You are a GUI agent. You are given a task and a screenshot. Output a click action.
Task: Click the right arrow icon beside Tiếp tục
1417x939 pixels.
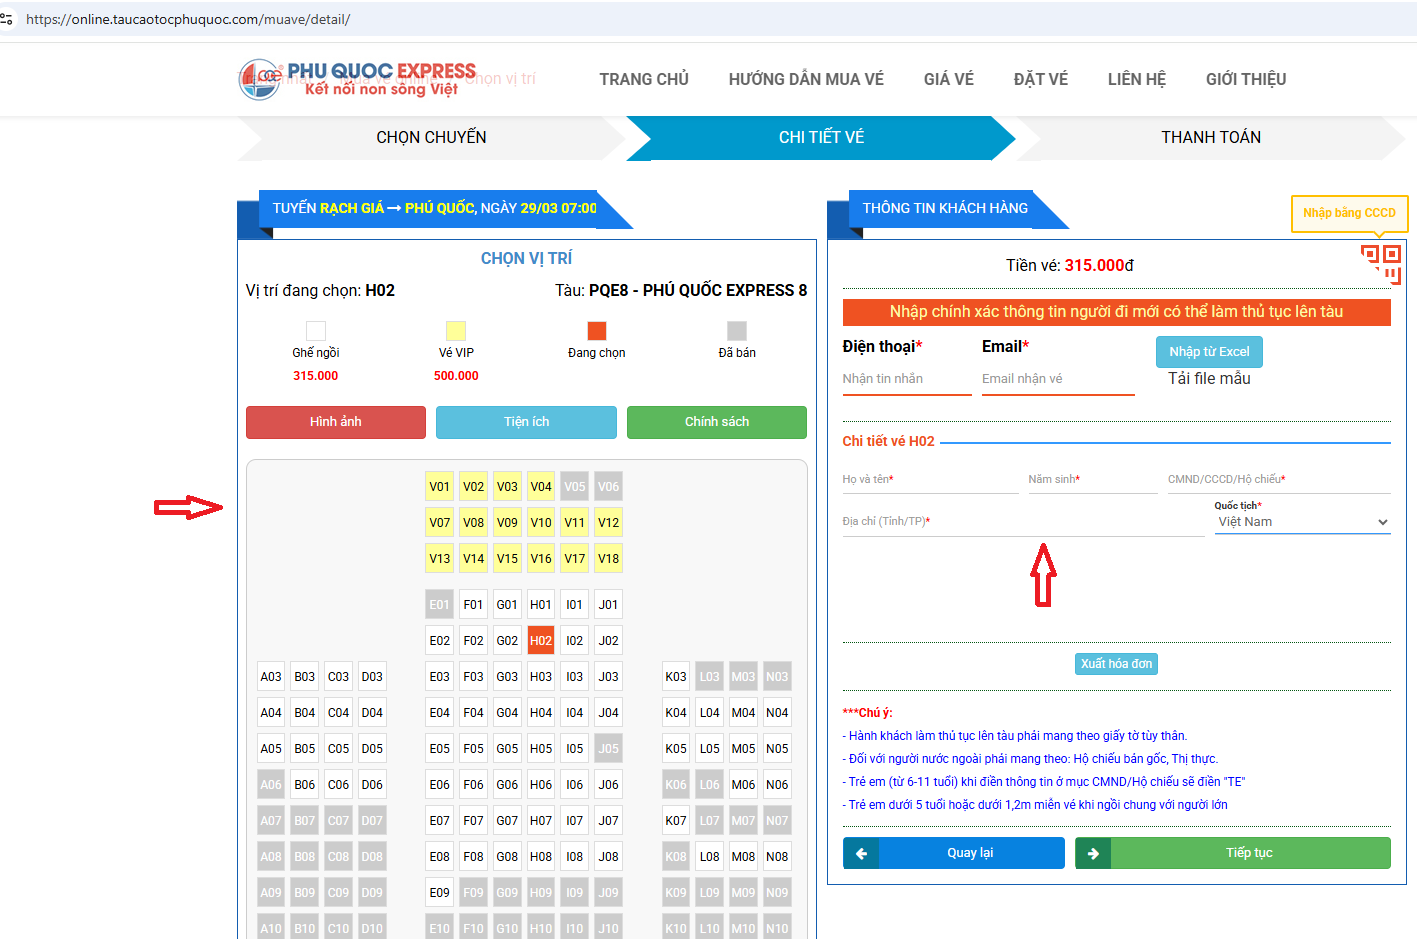(1093, 853)
